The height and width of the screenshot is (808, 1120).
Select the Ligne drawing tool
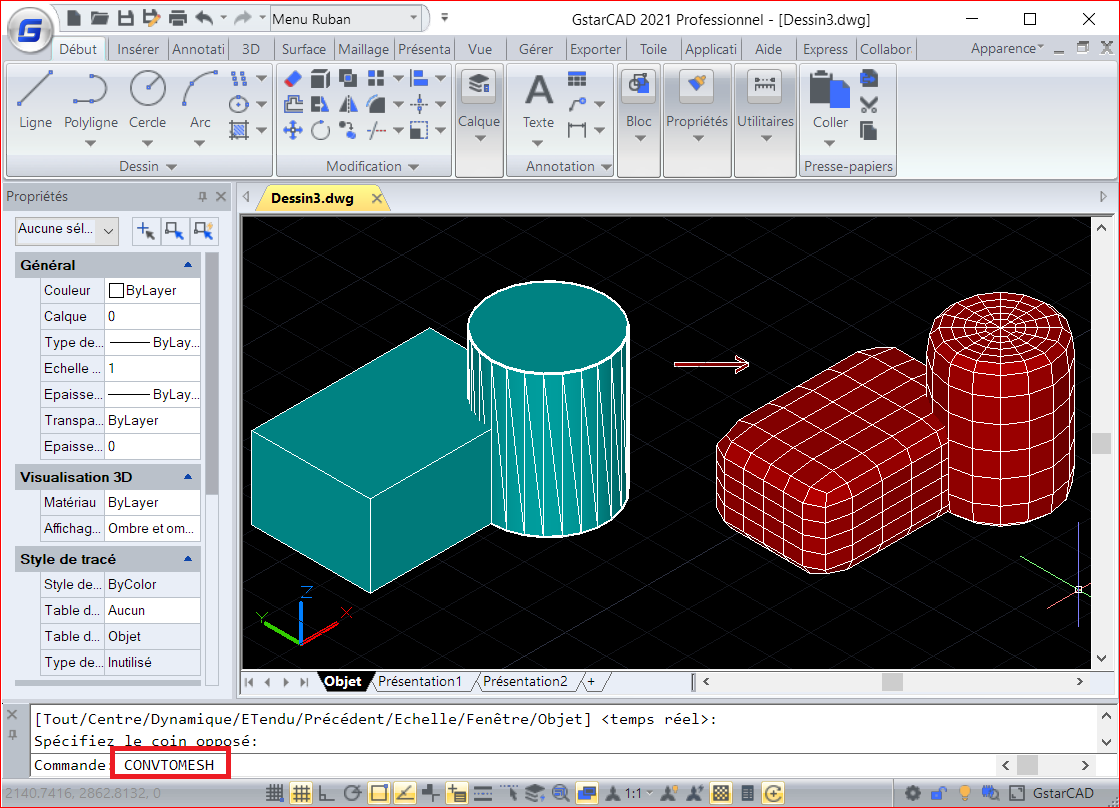click(x=35, y=100)
